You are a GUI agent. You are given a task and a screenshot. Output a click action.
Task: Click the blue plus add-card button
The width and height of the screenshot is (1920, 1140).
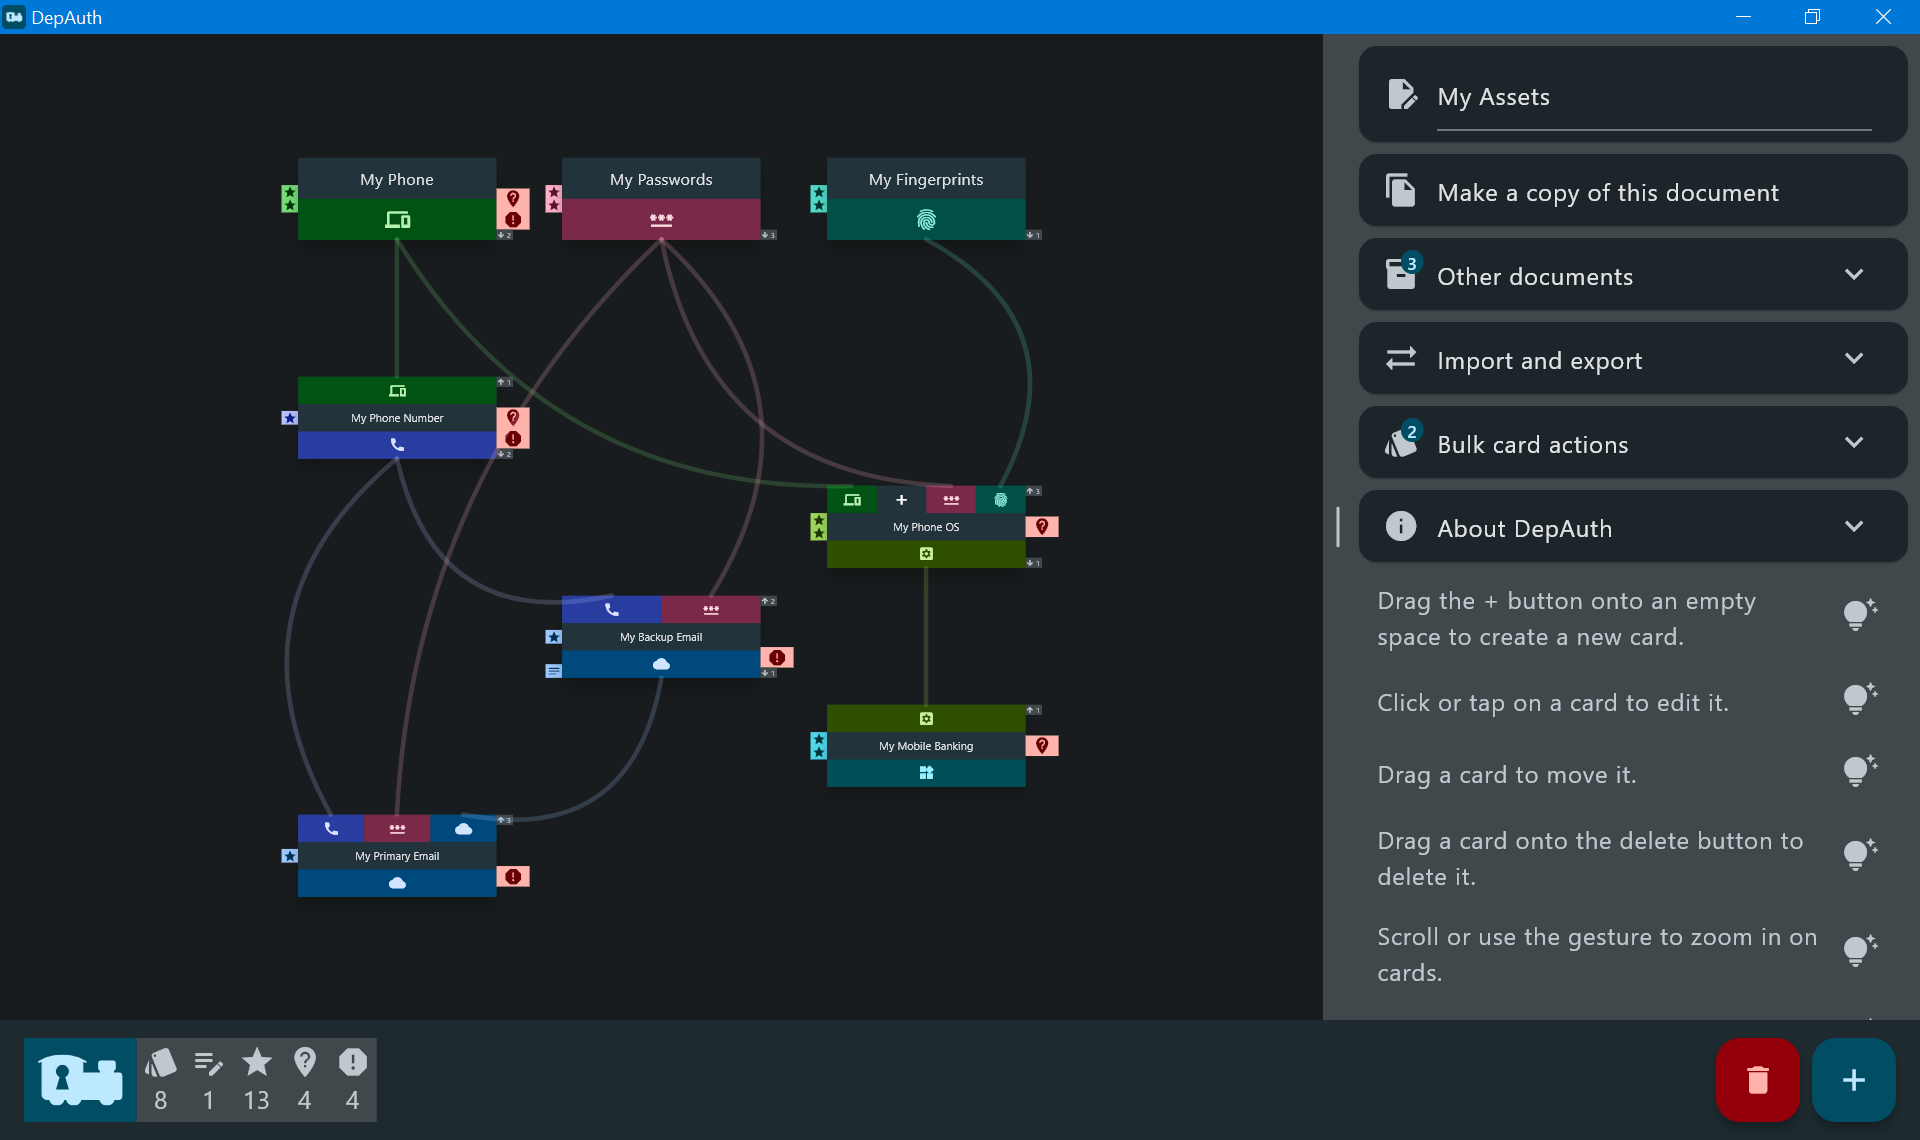[1853, 1080]
